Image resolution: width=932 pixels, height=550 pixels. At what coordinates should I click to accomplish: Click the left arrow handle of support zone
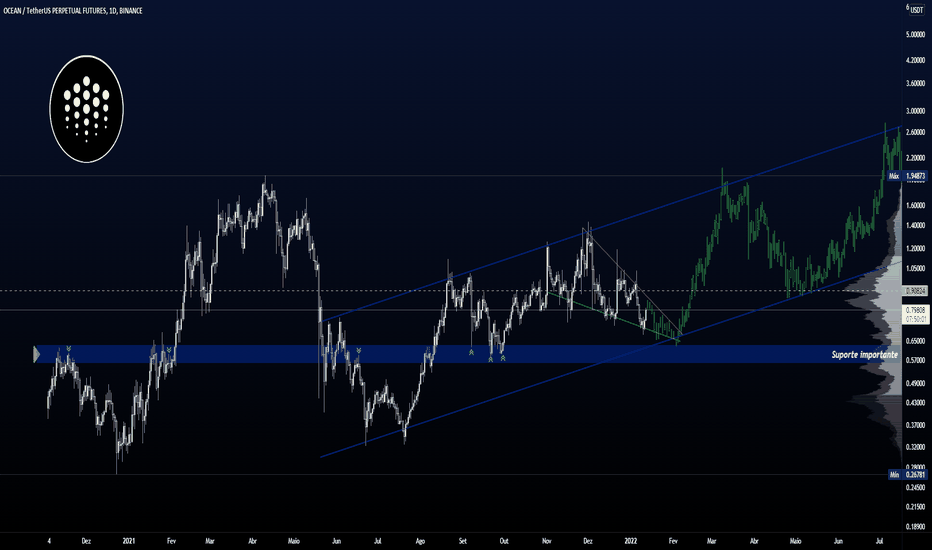tap(36, 354)
